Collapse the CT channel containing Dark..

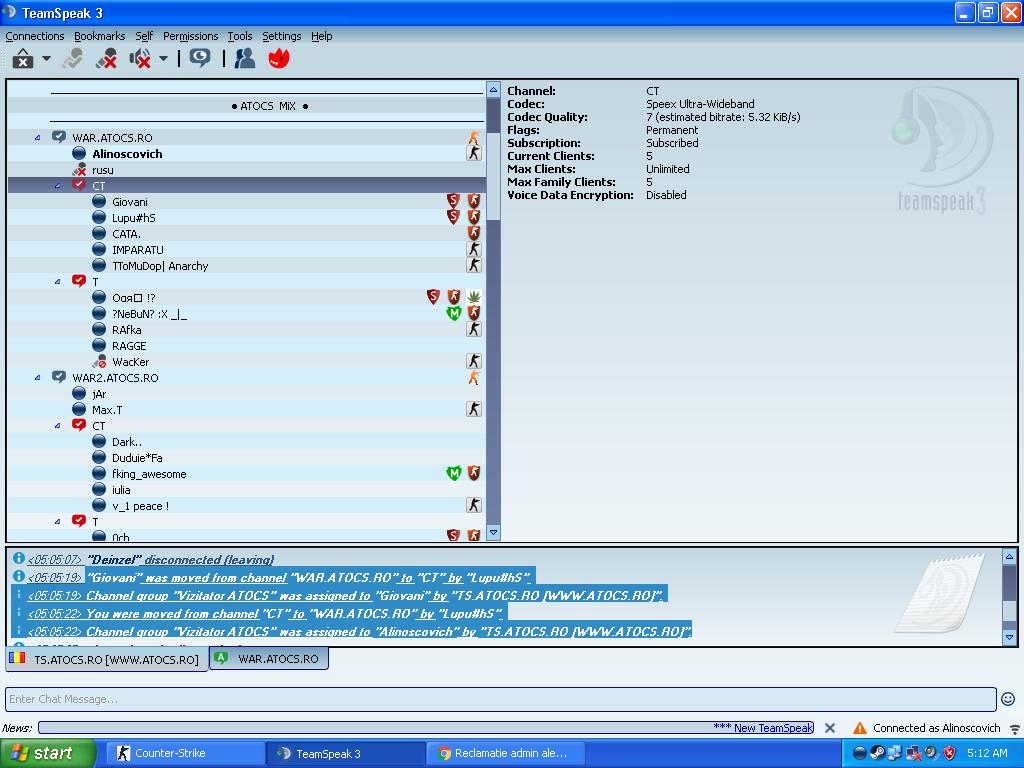[x=57, y=426]
